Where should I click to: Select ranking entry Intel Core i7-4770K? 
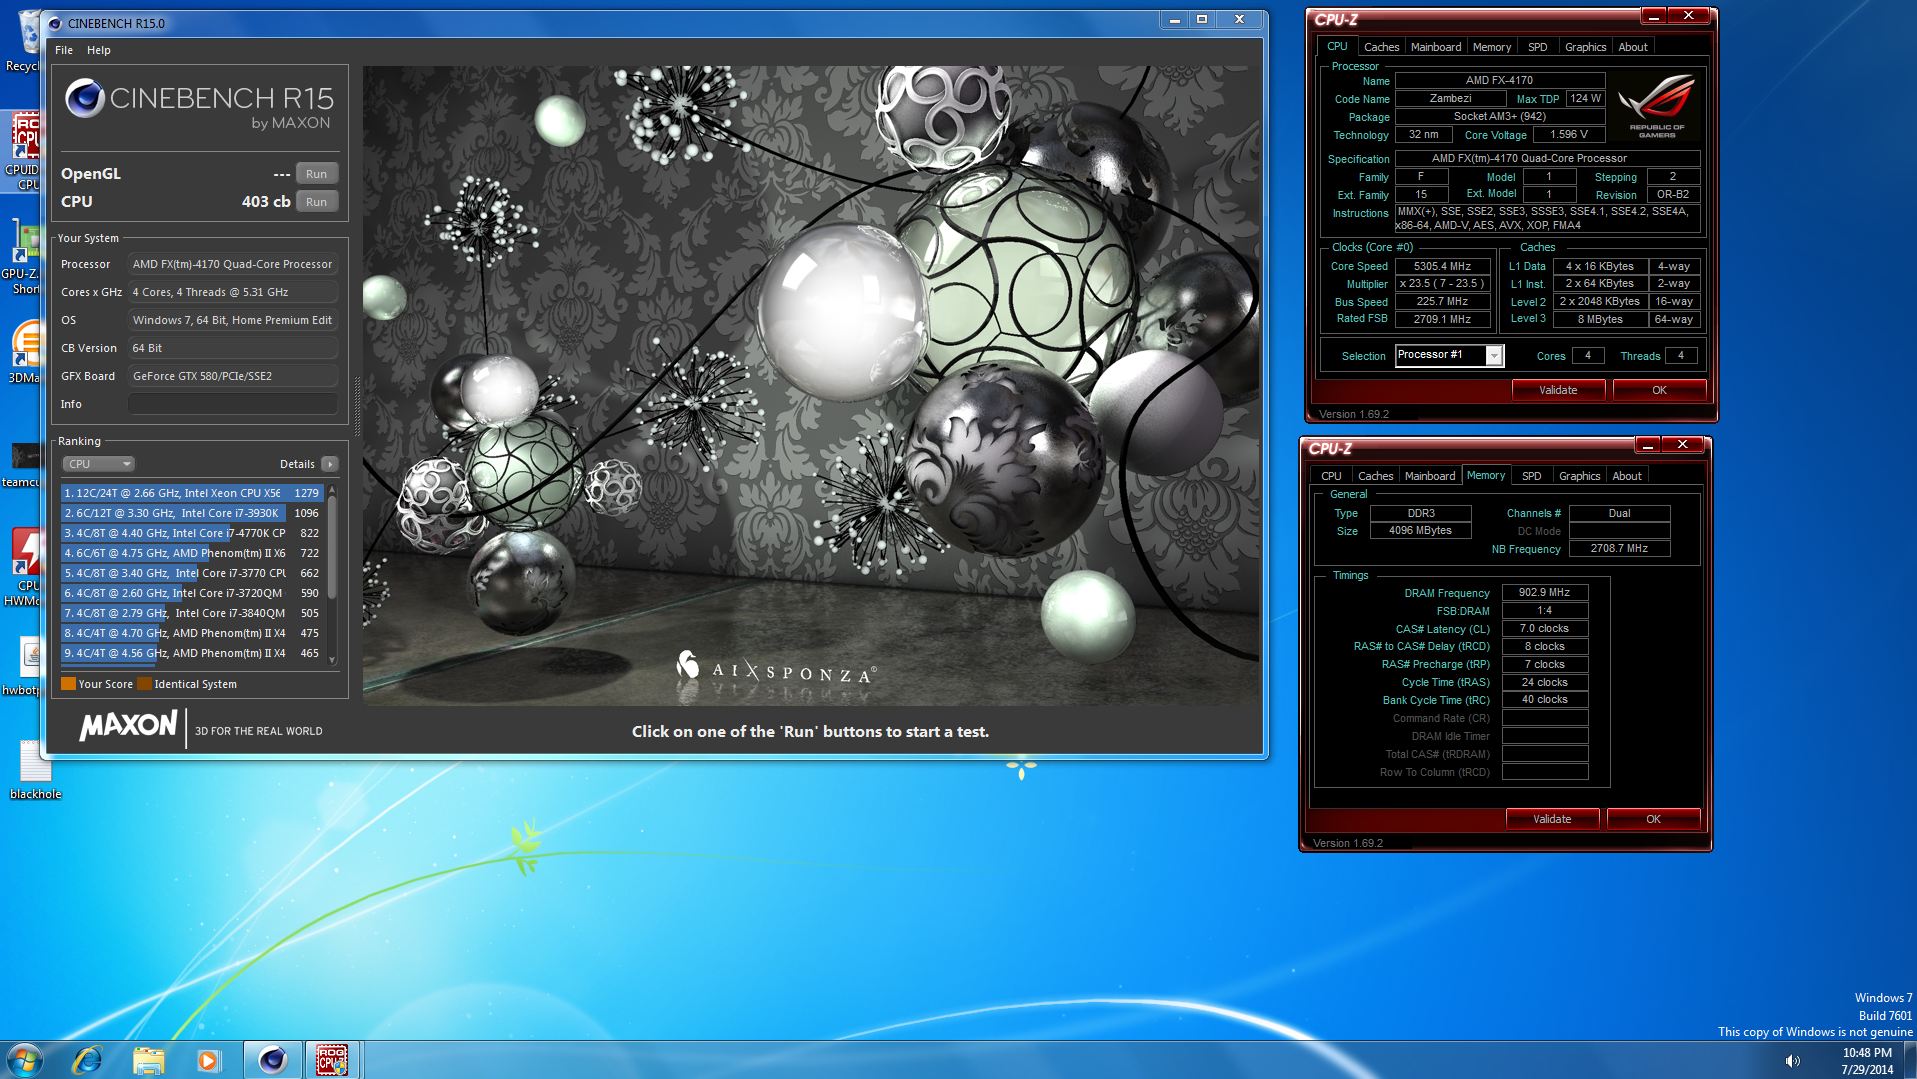tap(191, 533)
